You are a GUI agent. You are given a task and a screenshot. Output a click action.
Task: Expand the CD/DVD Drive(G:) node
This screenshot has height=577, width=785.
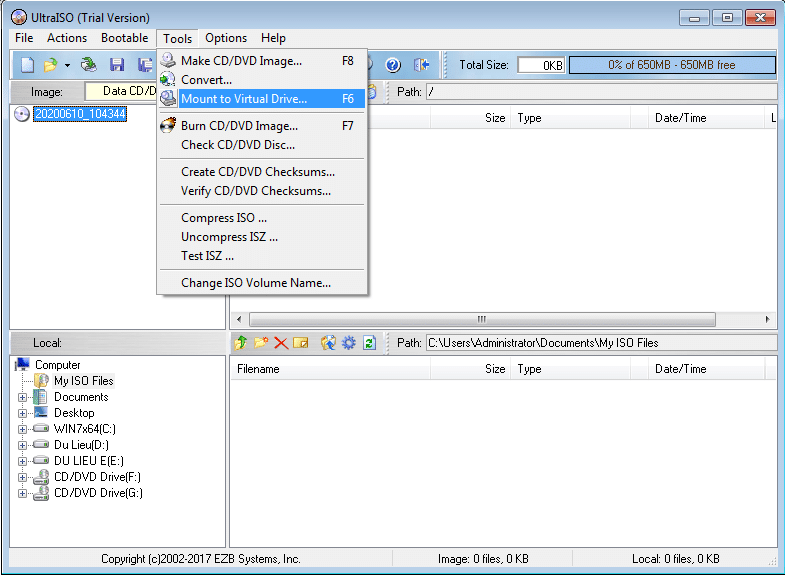[22, 493]
